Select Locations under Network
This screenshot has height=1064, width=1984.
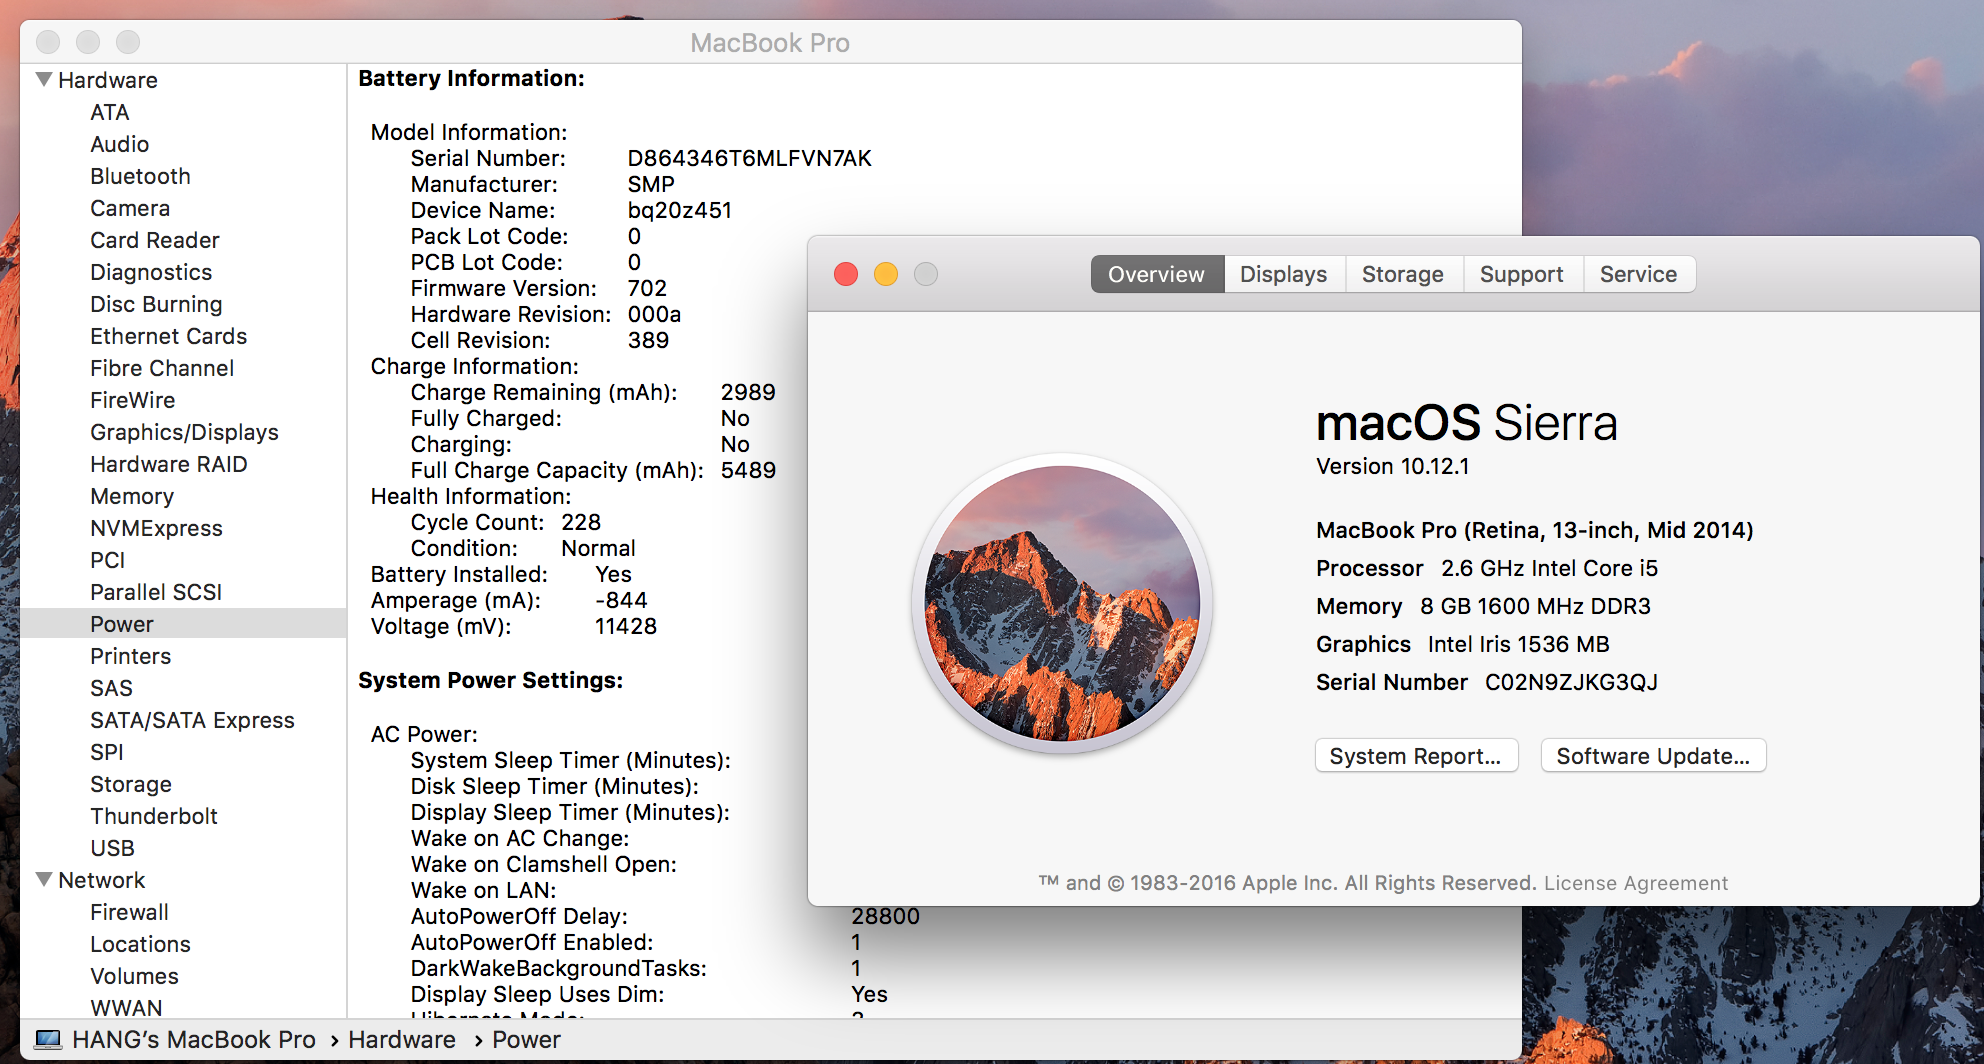tap(140, 944)
